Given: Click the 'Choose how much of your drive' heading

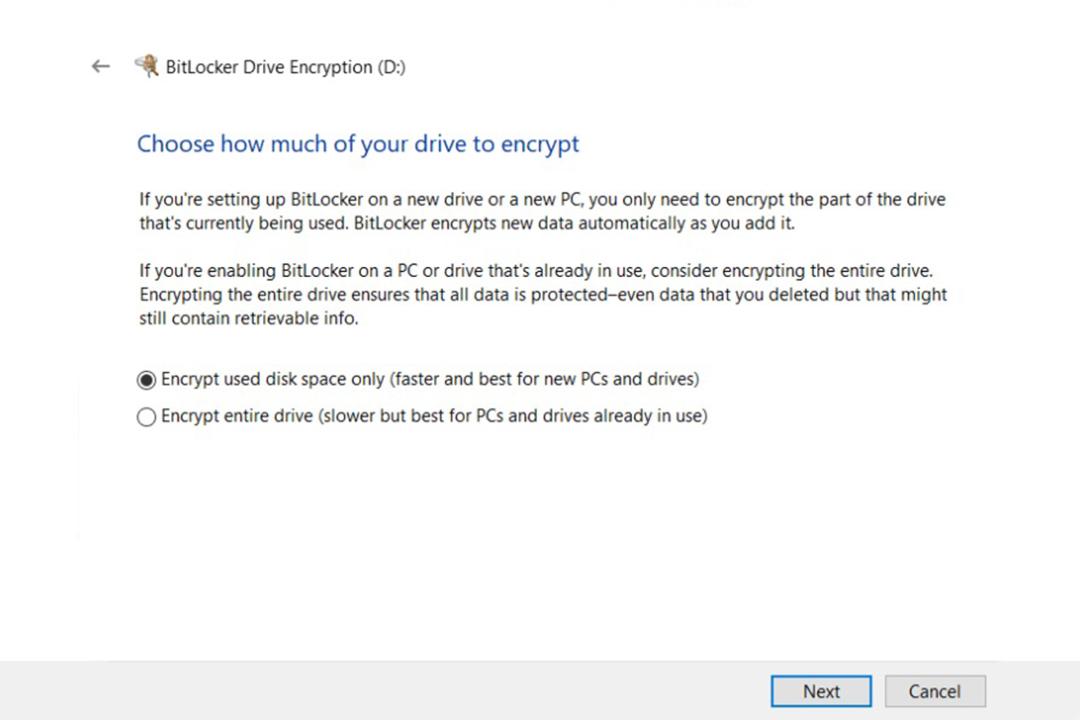Looking at the screenshot, I should [358, 144].
